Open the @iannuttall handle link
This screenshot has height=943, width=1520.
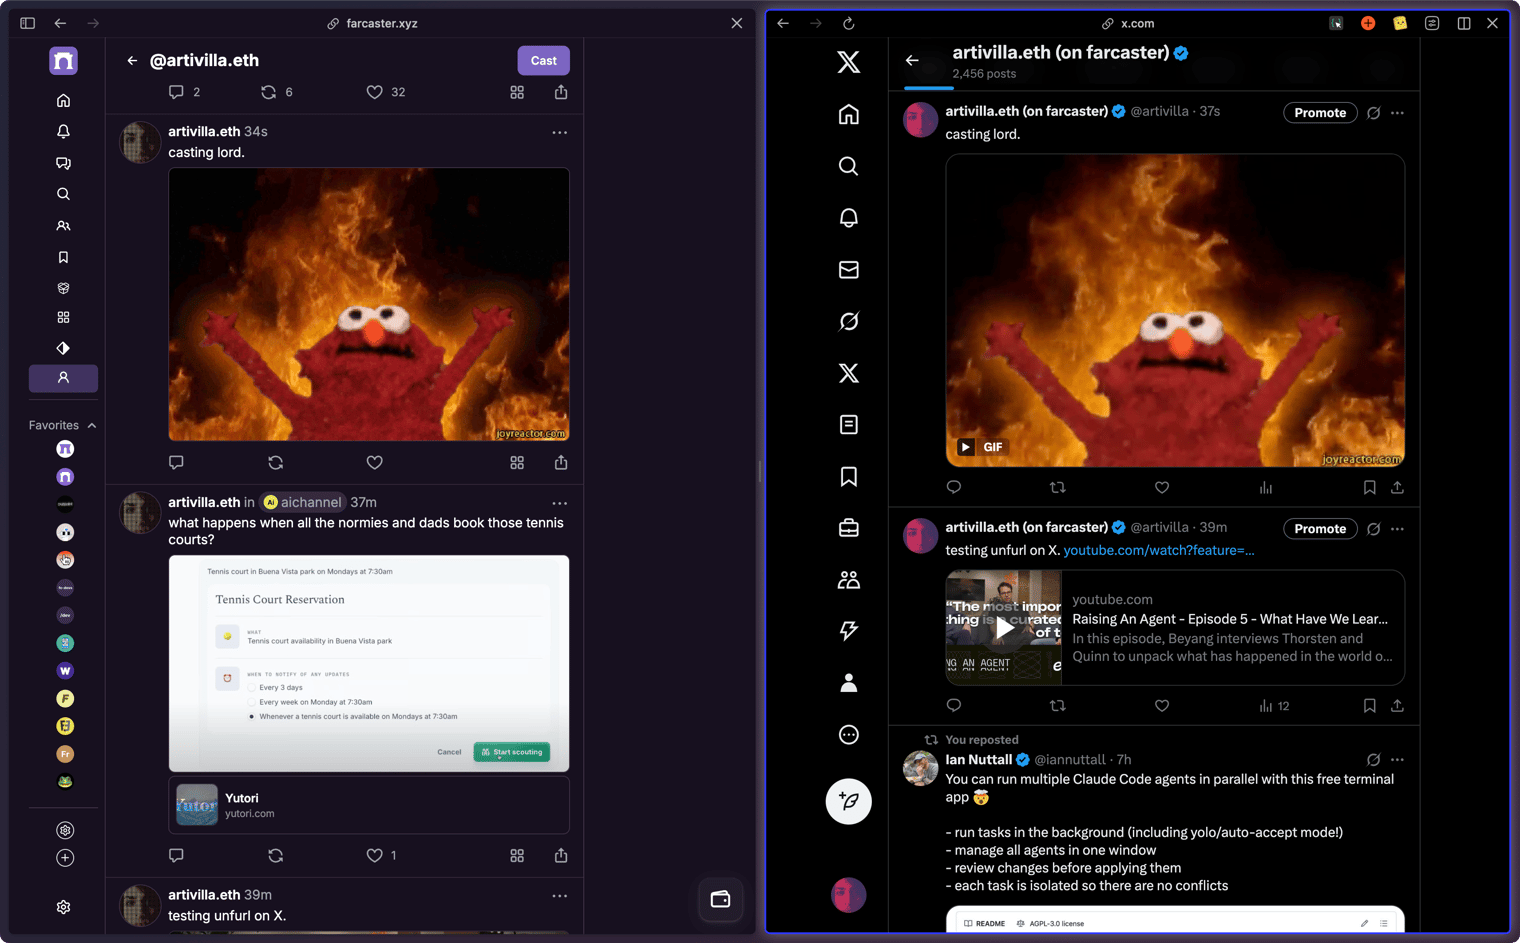1069,760
